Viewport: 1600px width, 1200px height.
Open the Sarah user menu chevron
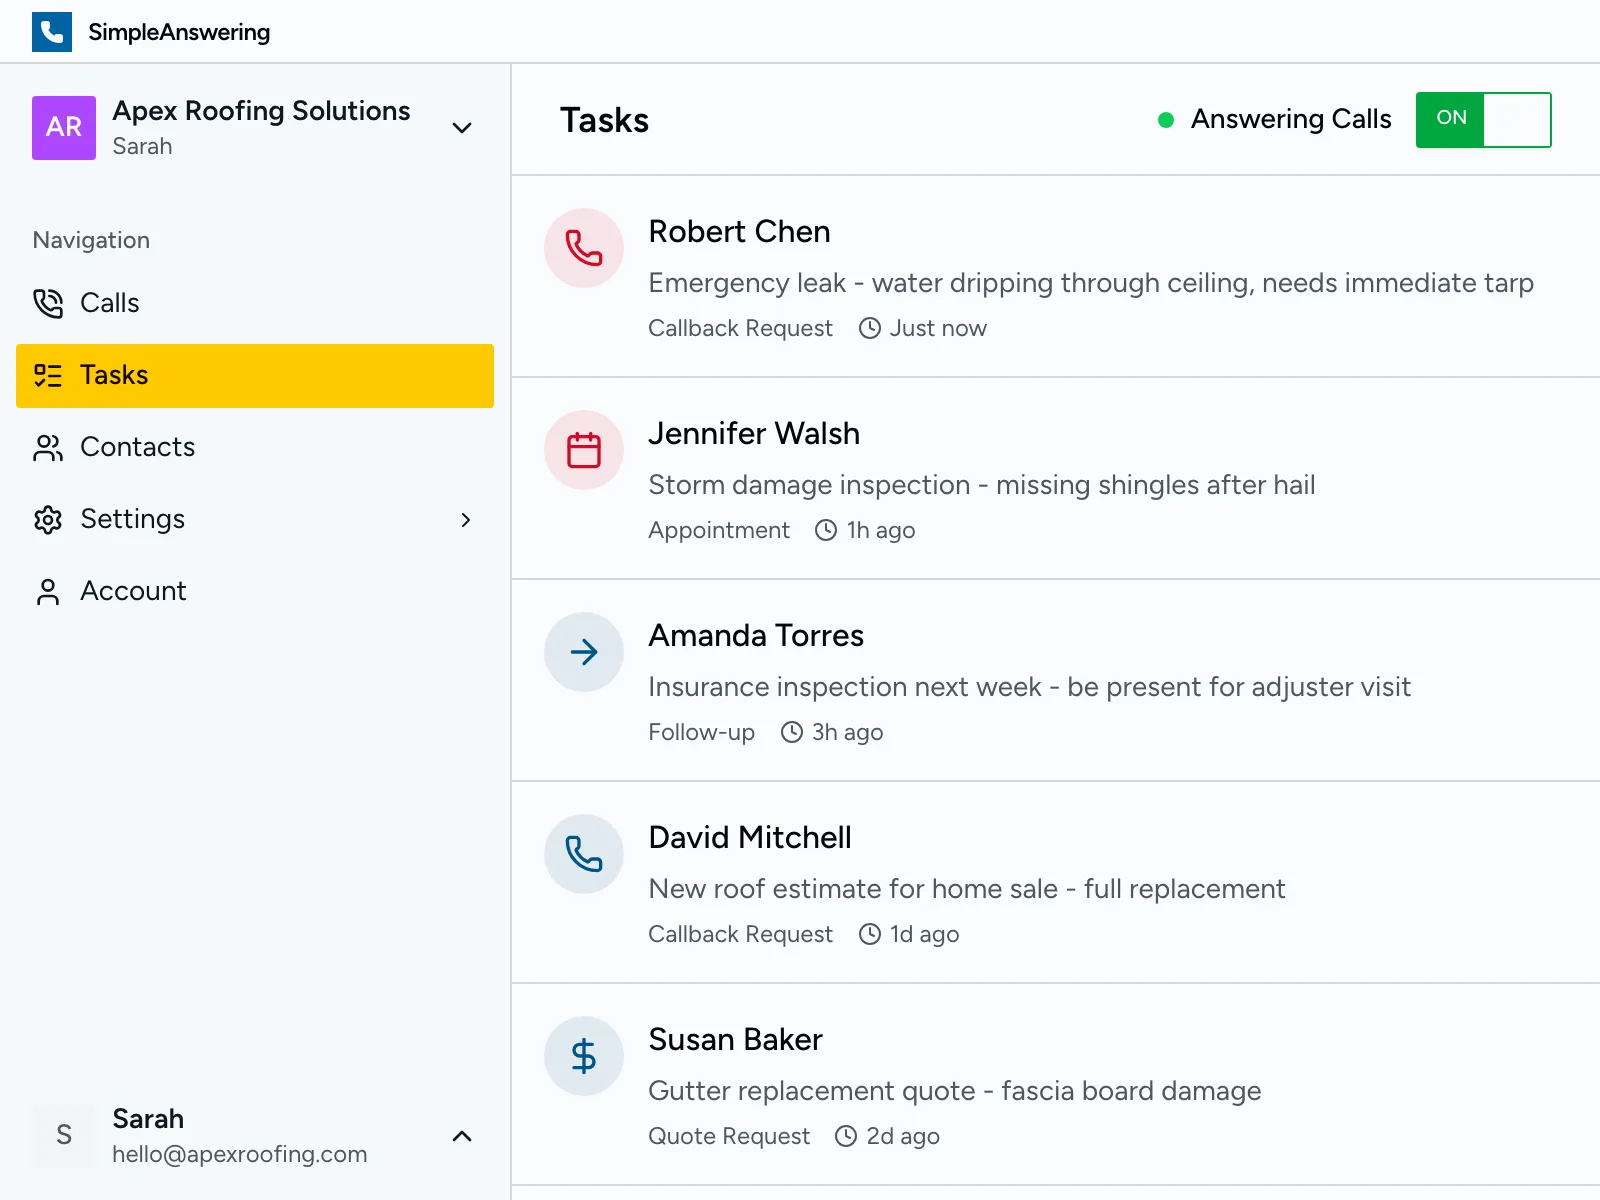pyautogui.click(x=461, y=1136)
